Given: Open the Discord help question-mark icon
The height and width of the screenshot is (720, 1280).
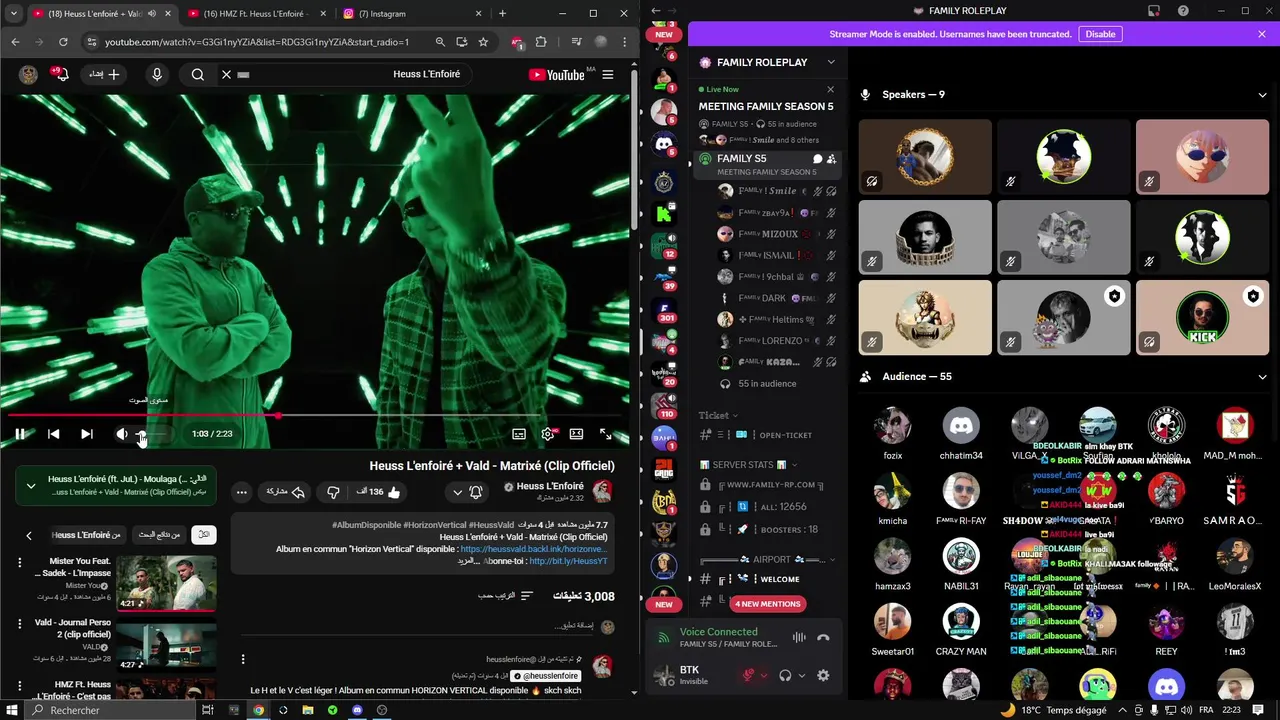Looking at the screenshot, I should pos(1183,11).
